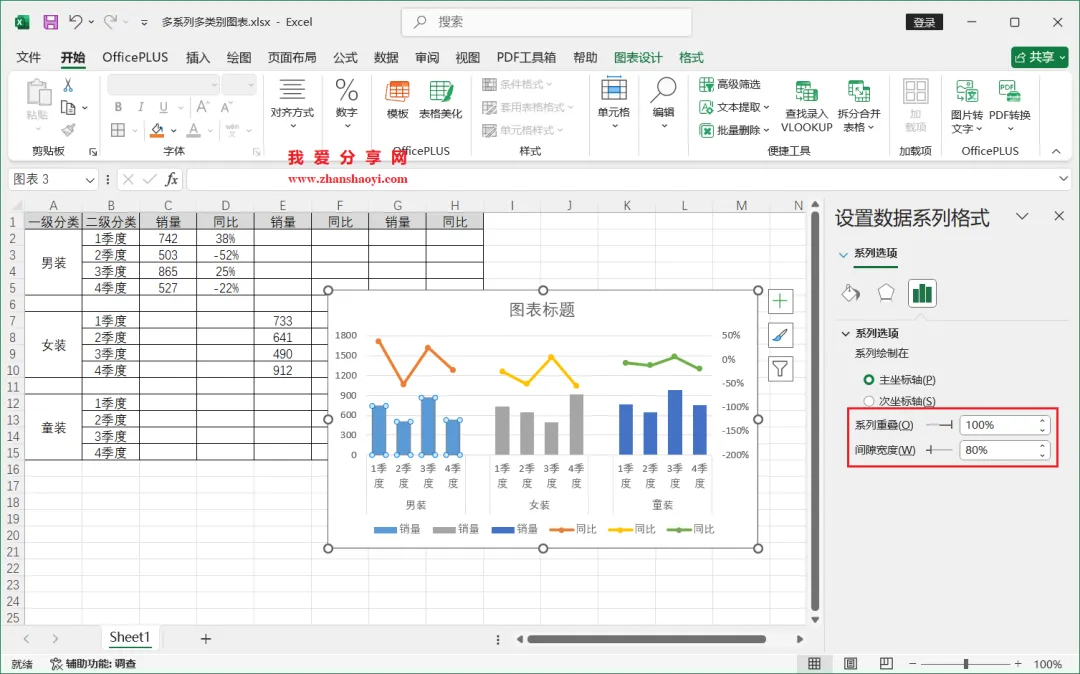Select 次坐标轴 radio button

(x=869, y=401)
